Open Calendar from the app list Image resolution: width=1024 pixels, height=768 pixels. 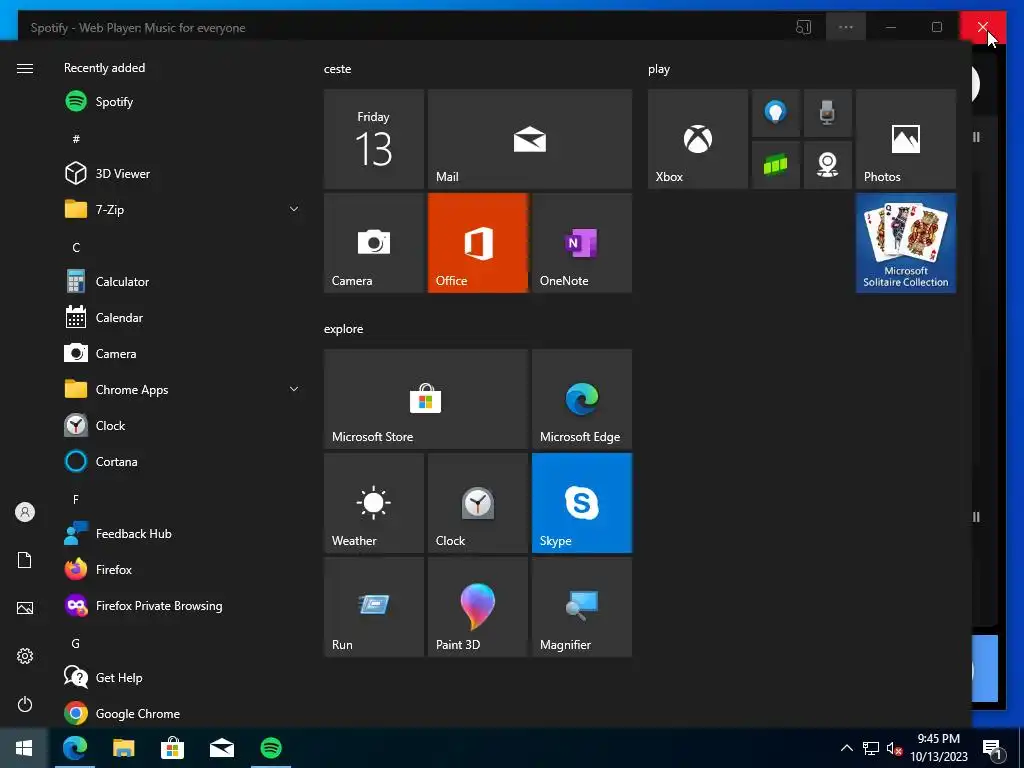181,317
